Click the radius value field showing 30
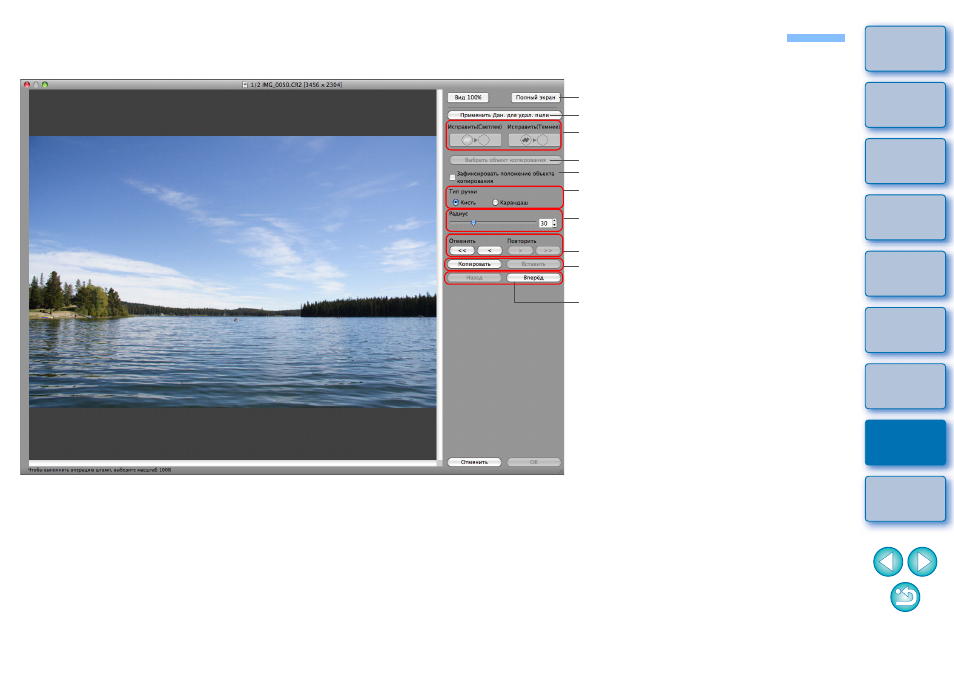Viewport: 954px width, 674px height. 544,223
